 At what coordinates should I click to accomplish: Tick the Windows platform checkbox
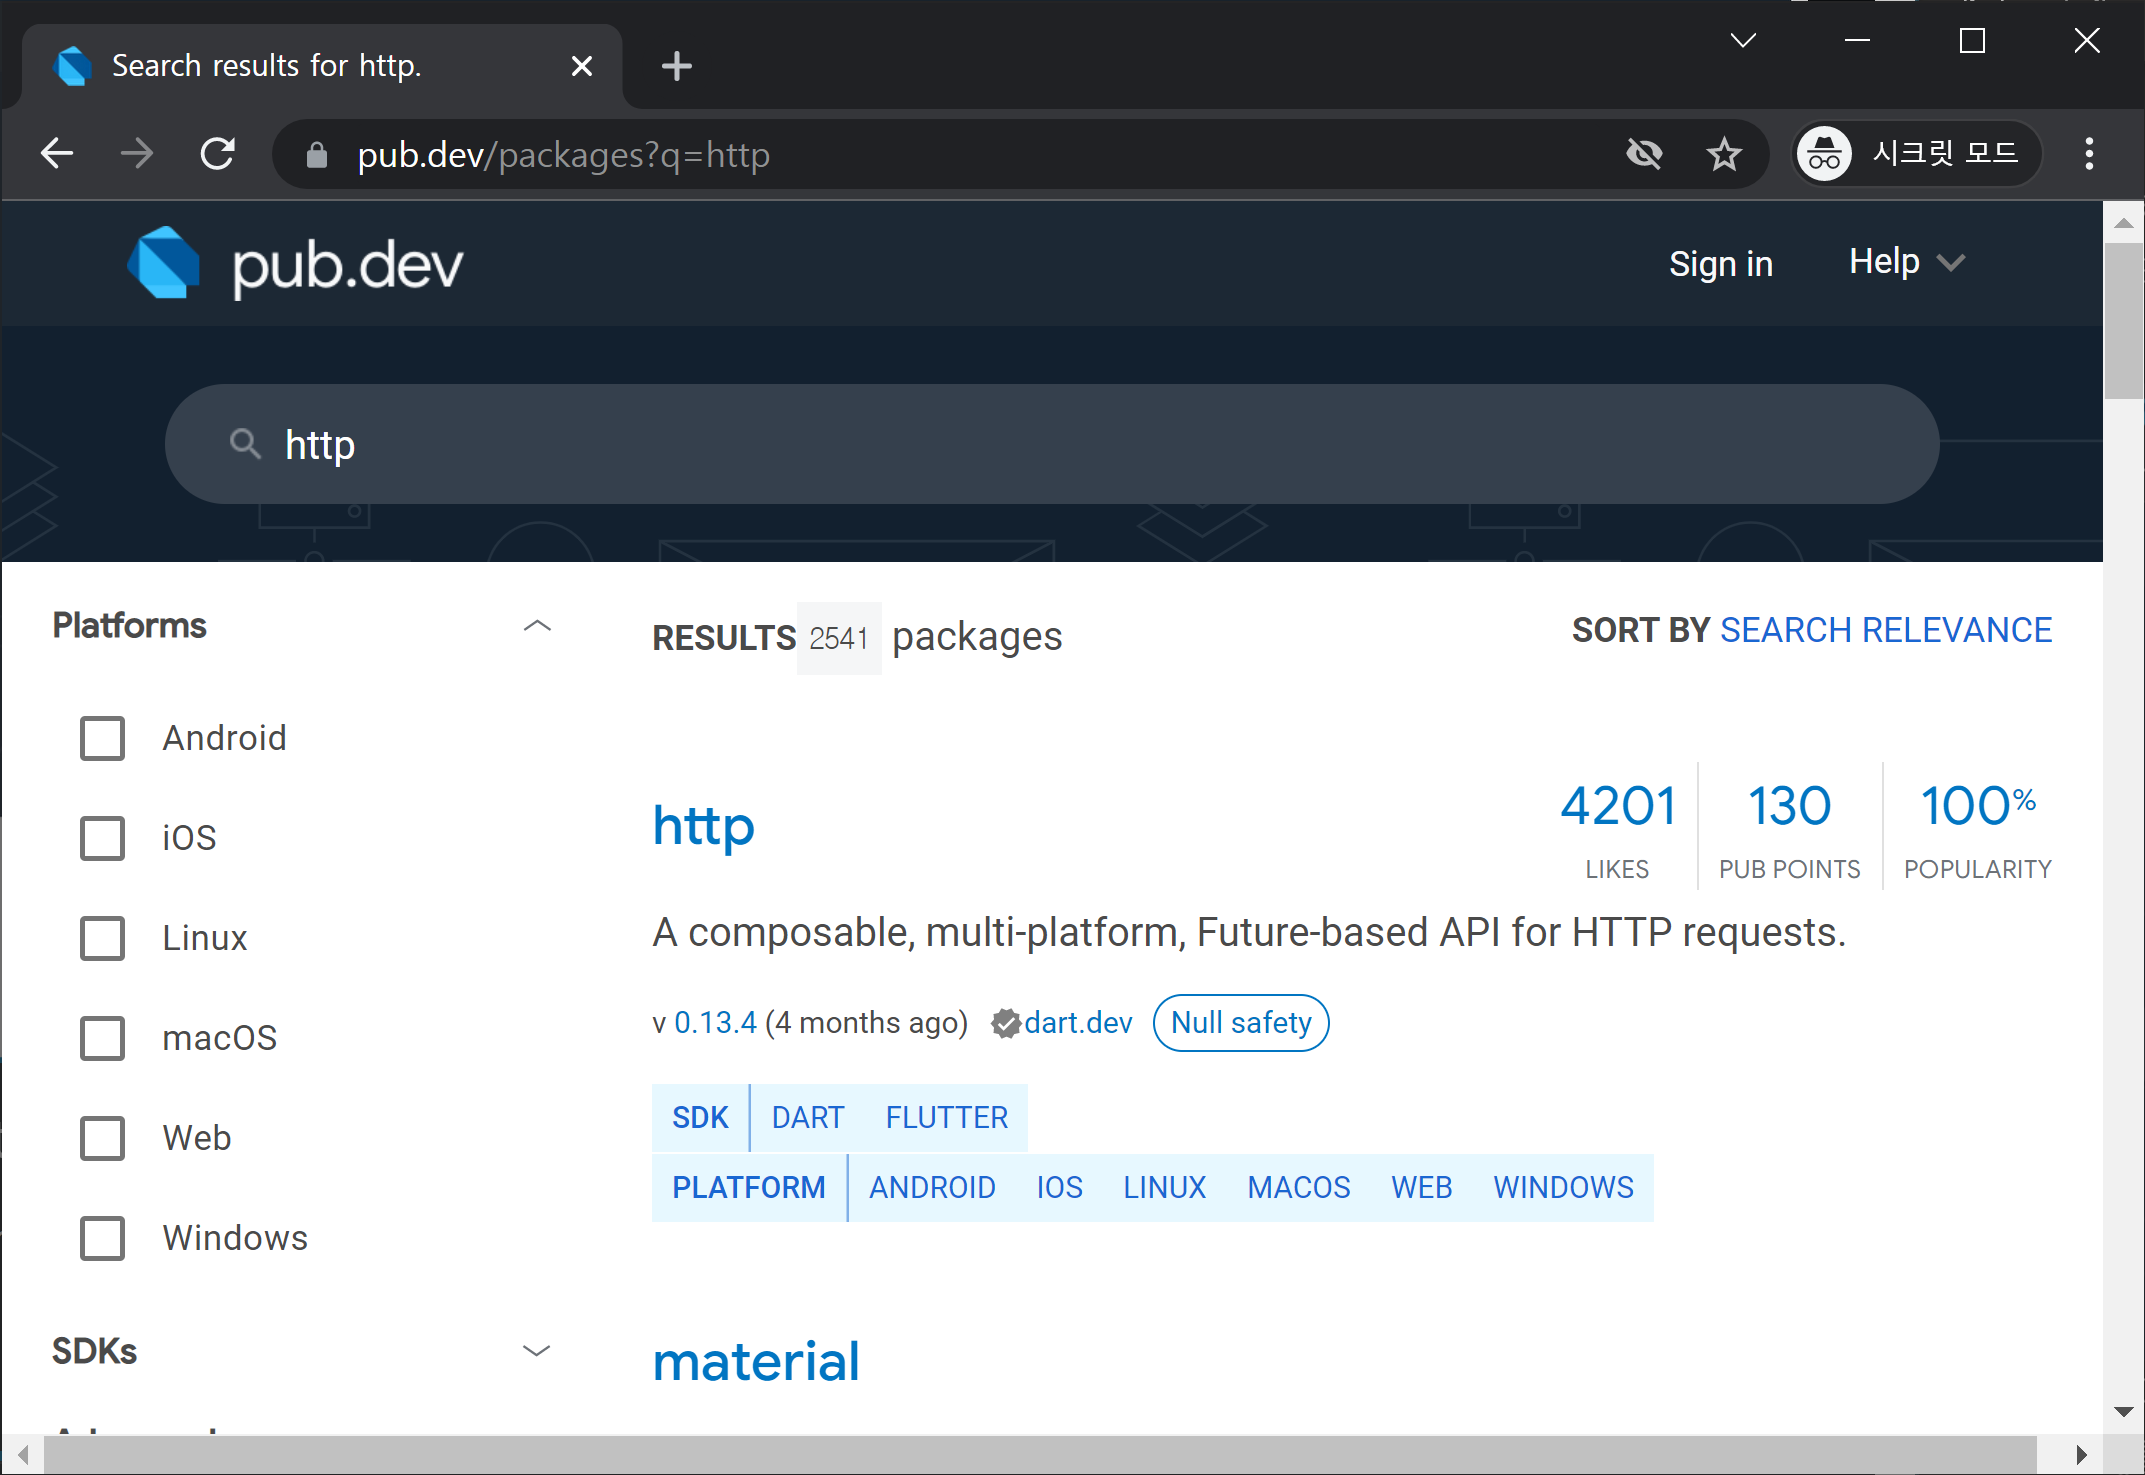click(102, 1238)
